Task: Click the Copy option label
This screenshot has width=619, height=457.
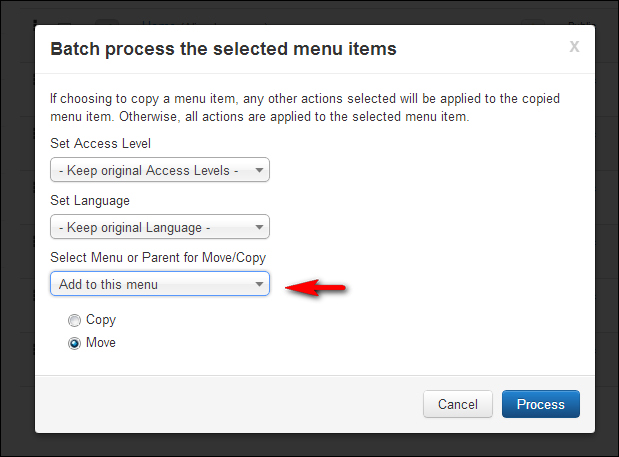Action: (x=101, y=320)
